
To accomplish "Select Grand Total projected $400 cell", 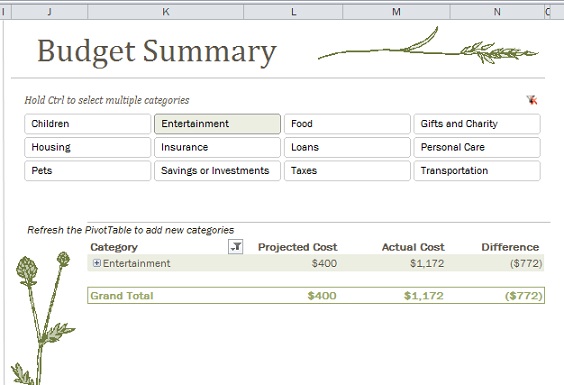I will 322,296.
